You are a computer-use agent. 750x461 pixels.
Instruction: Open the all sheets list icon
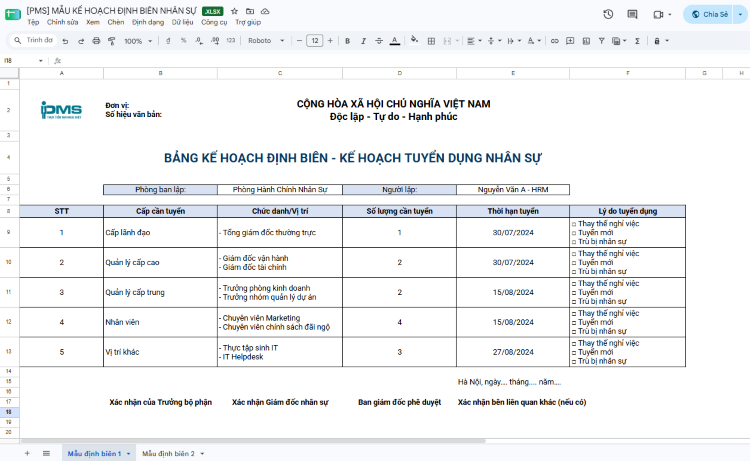click(x=46, y=453)
